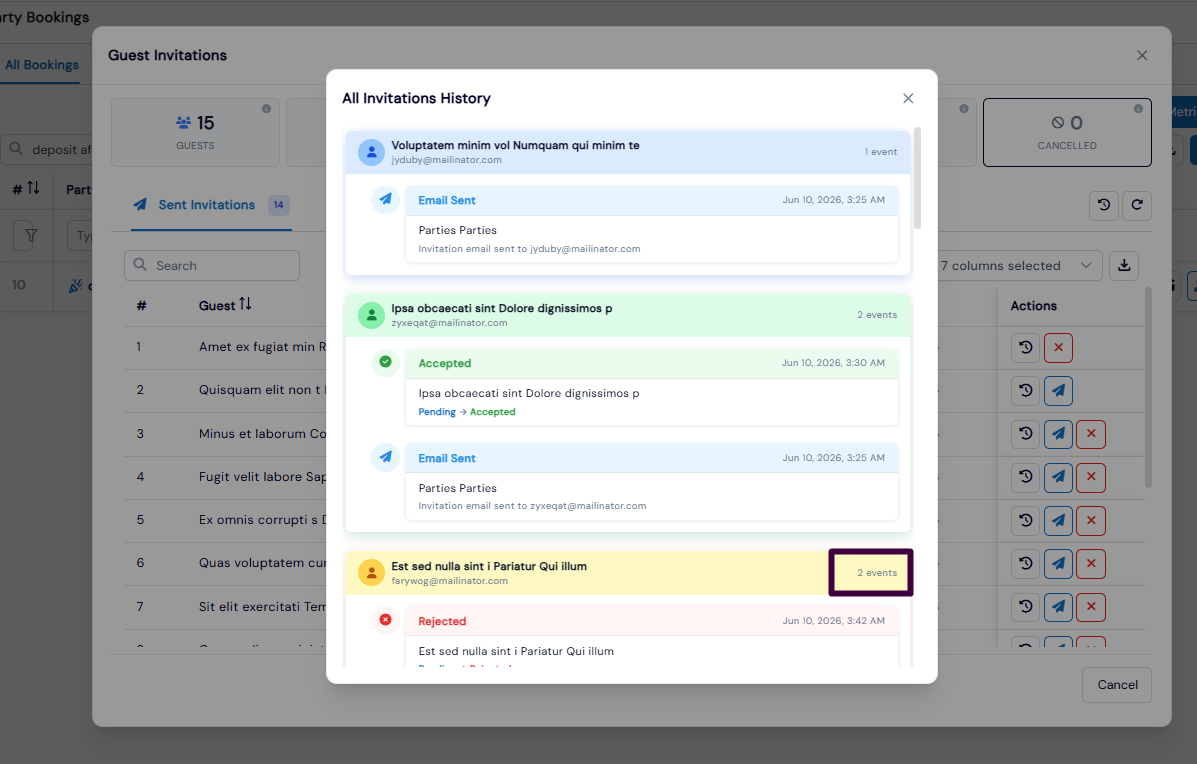Click the Jun 10, 2026, 3:42 AM timestamp

833,621
